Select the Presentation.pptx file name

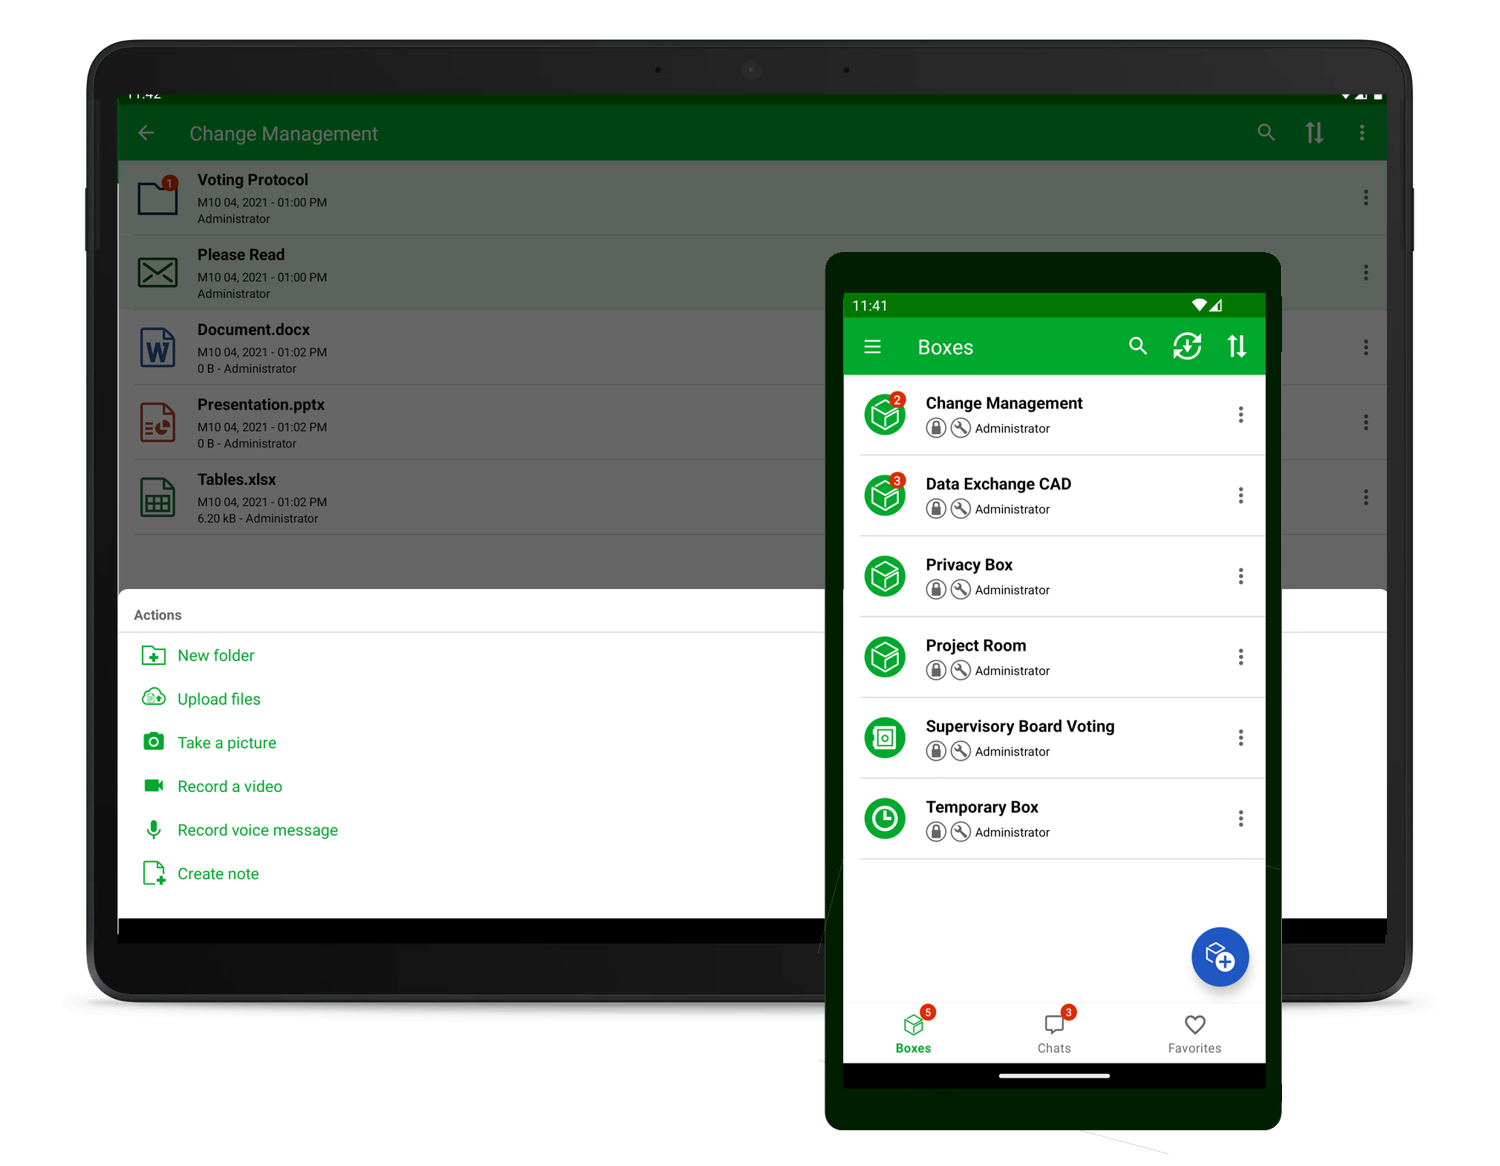pyautogui.click(x=261, y=405)
